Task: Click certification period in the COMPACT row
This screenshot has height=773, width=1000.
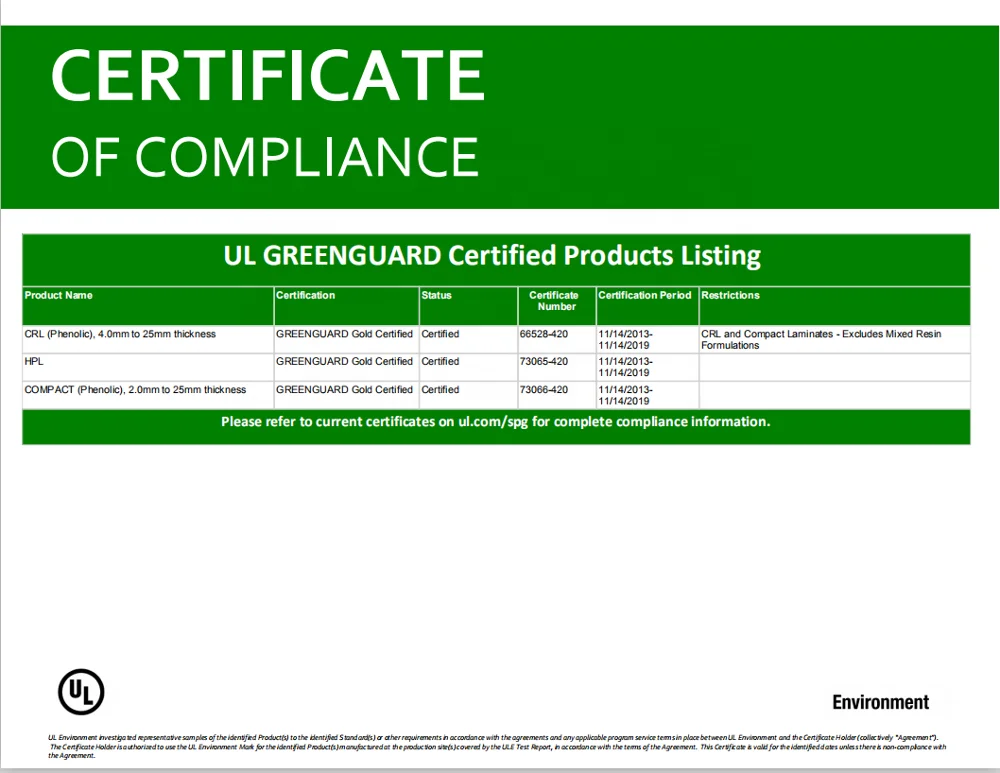Action: click(625, 395)
